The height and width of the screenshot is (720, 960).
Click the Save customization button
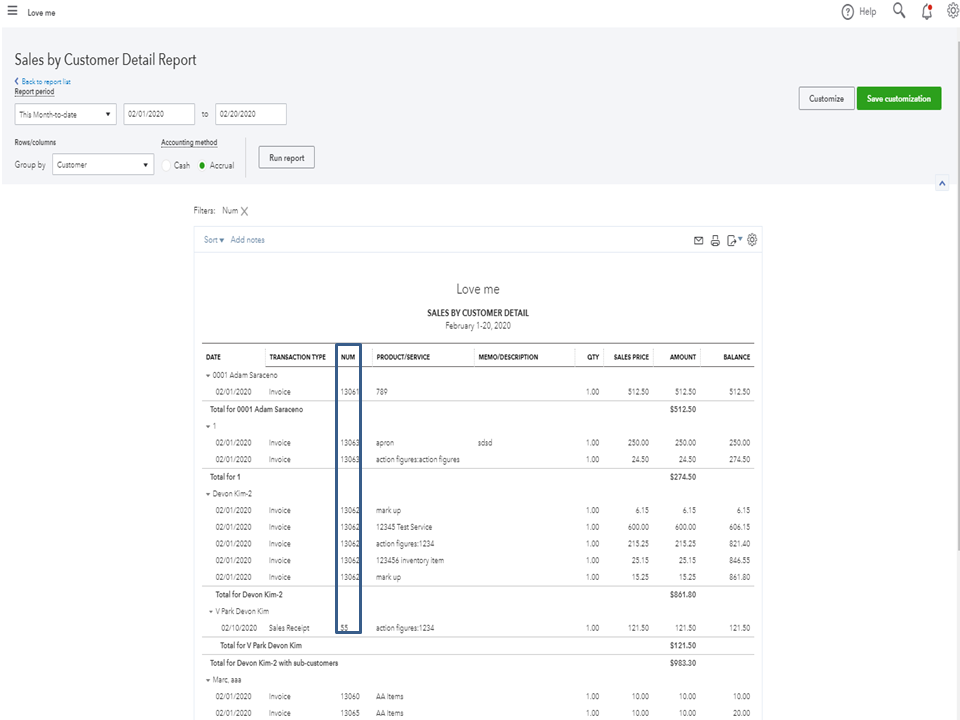898,98
